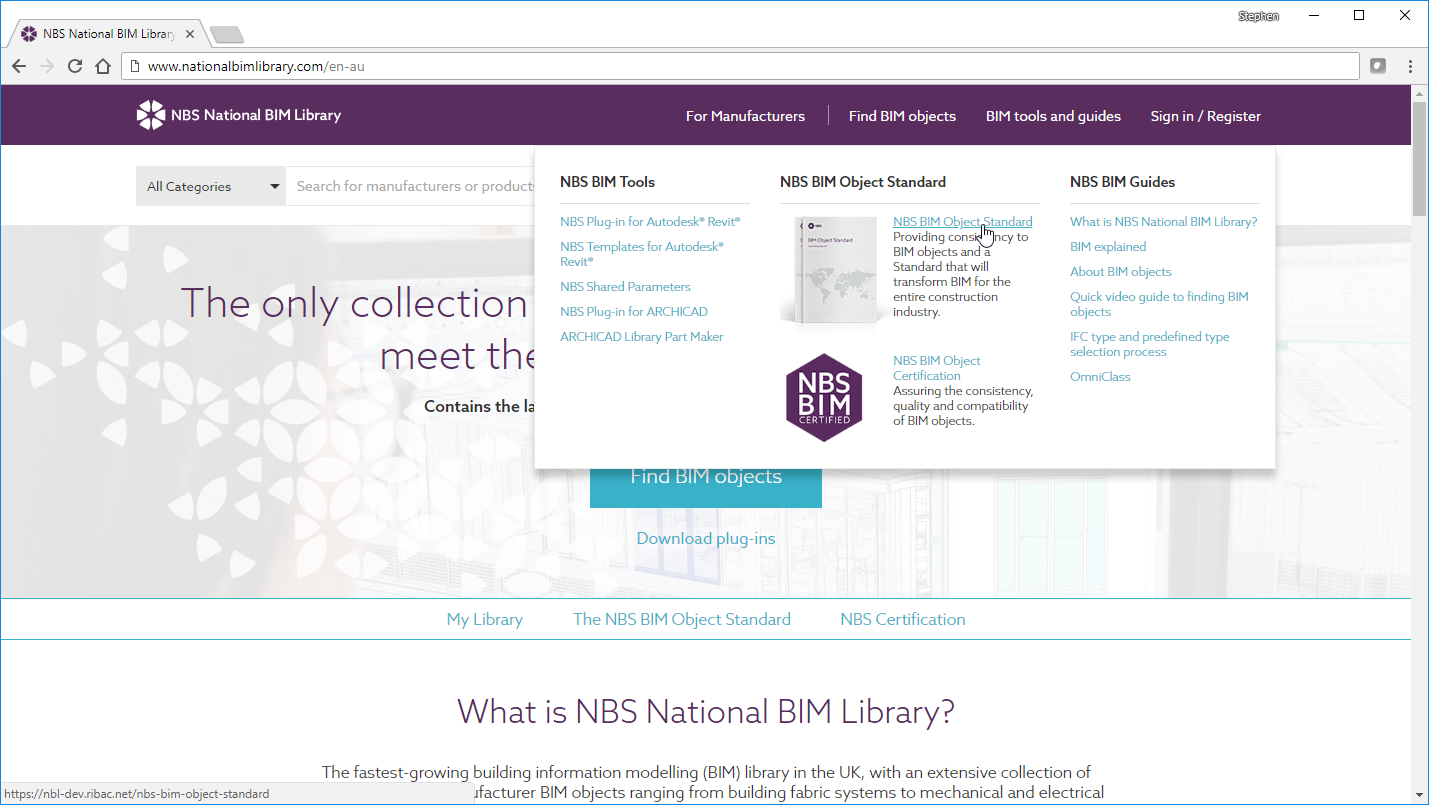Expand the All Categories dropdown
The image size is (1429, 805).
pos(211,186)
